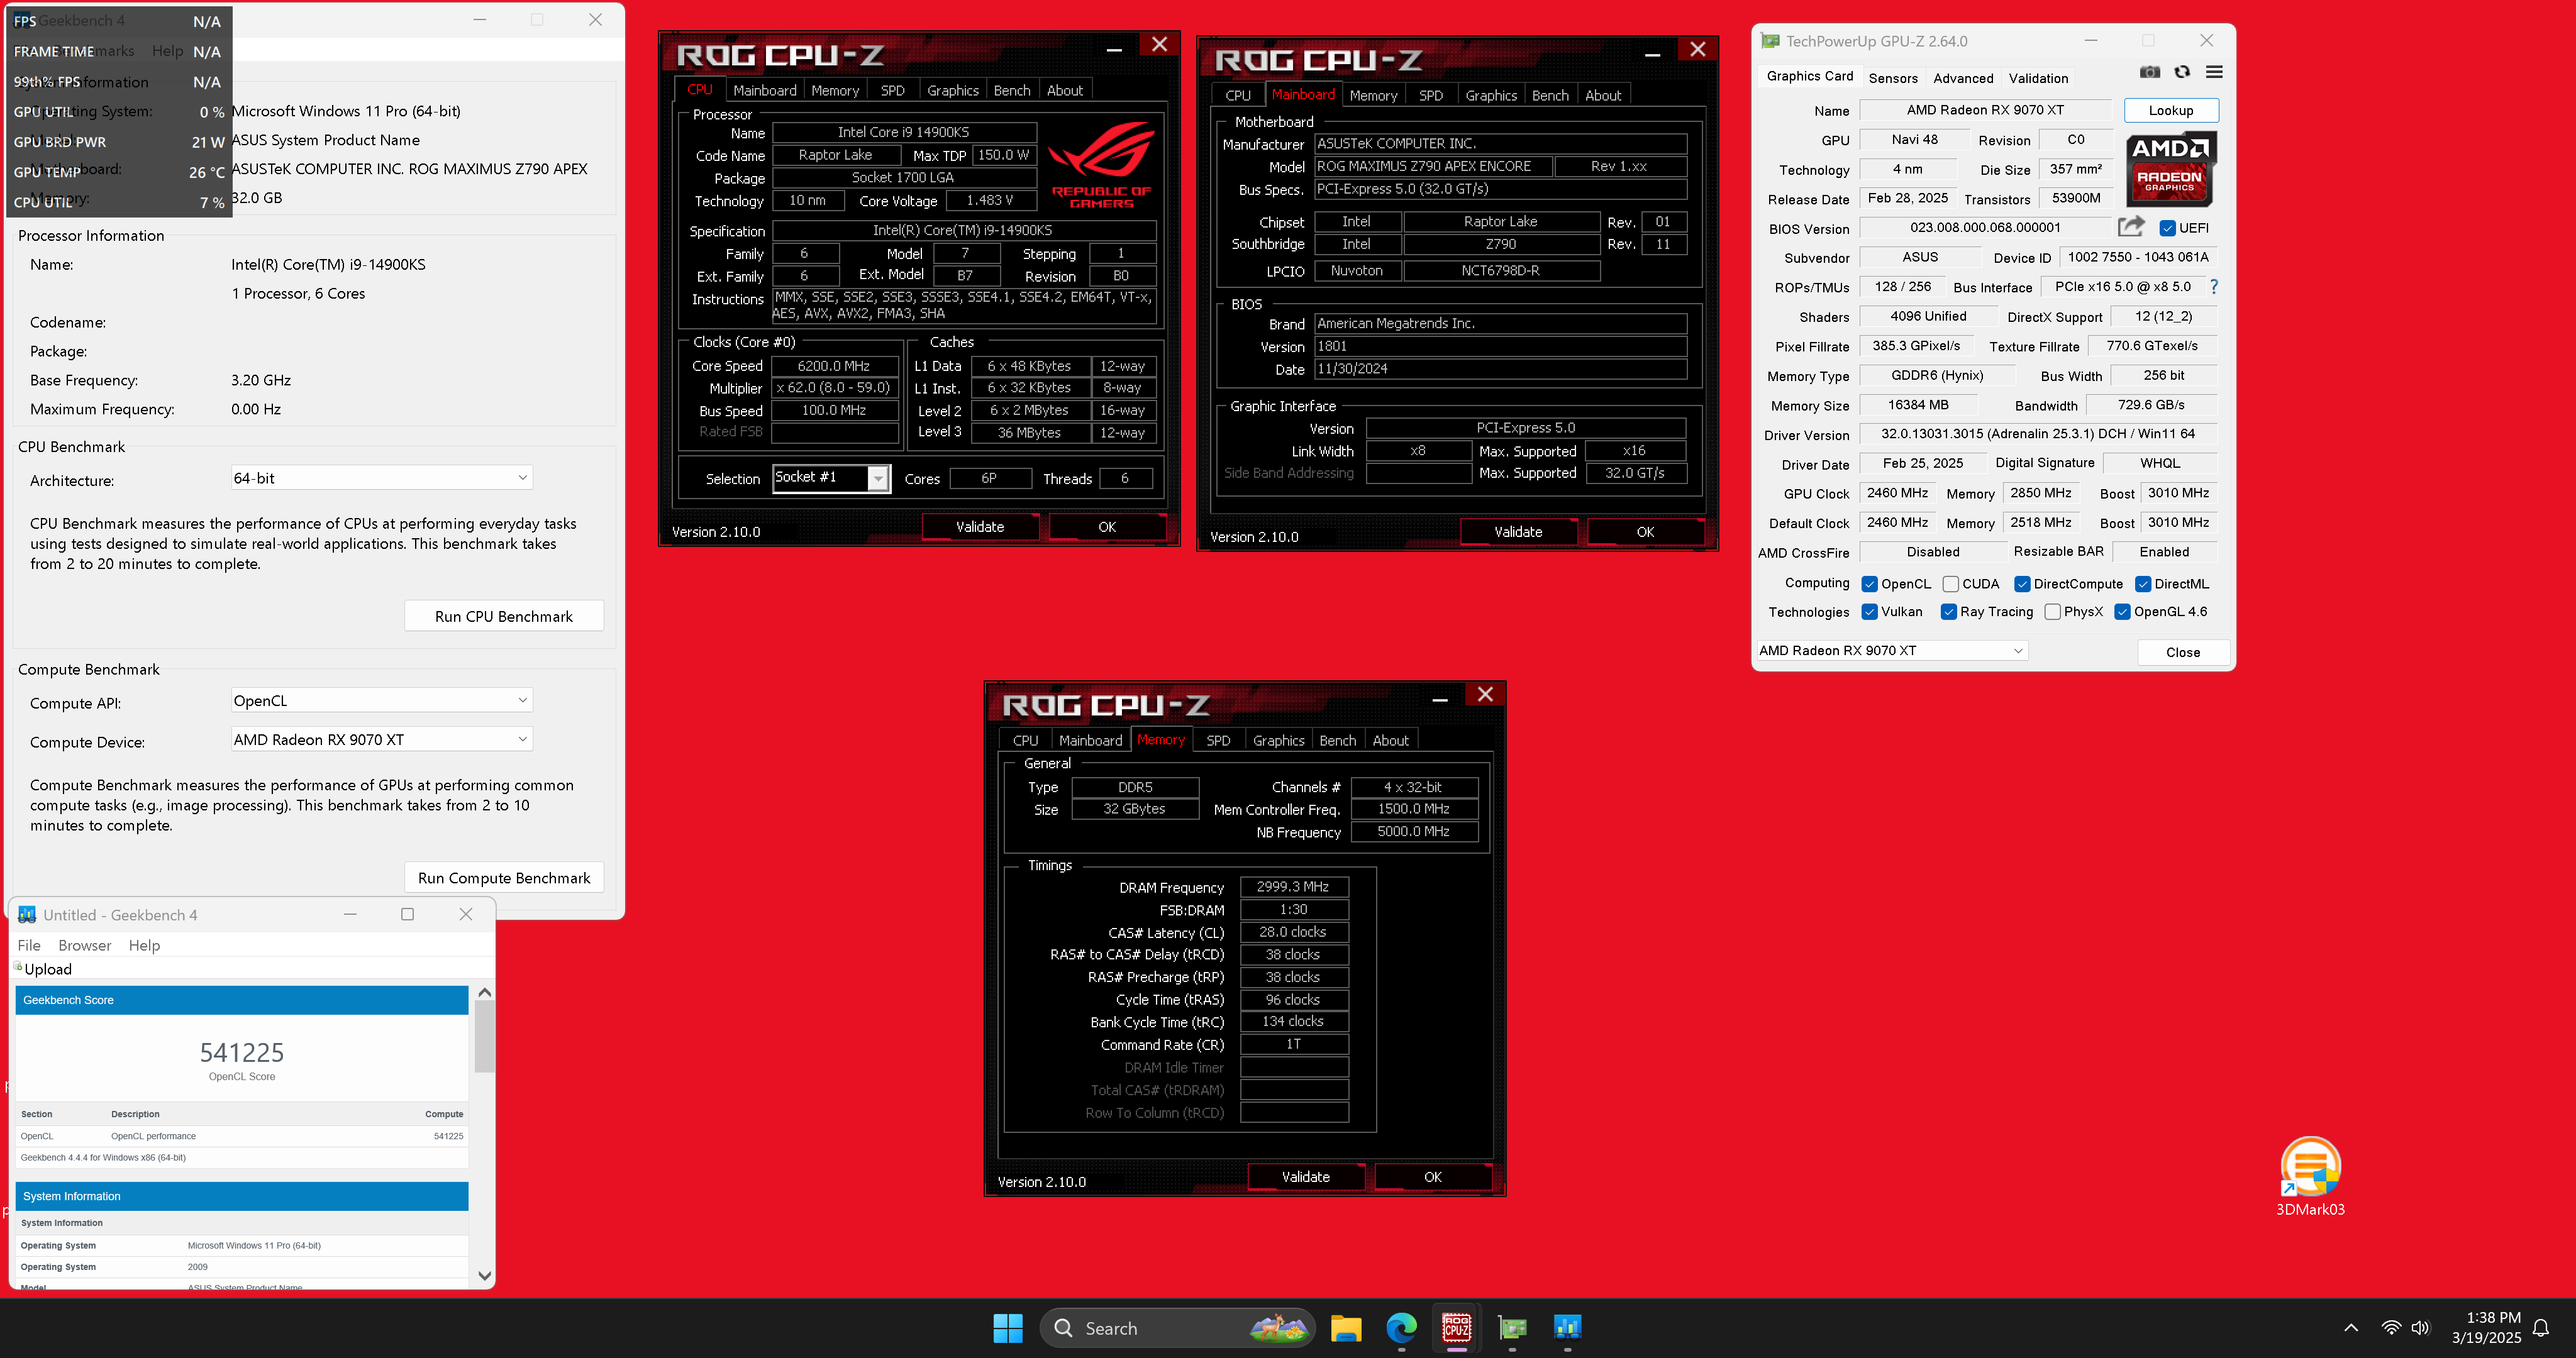Open notifications bell icon

(2541, 1329)
